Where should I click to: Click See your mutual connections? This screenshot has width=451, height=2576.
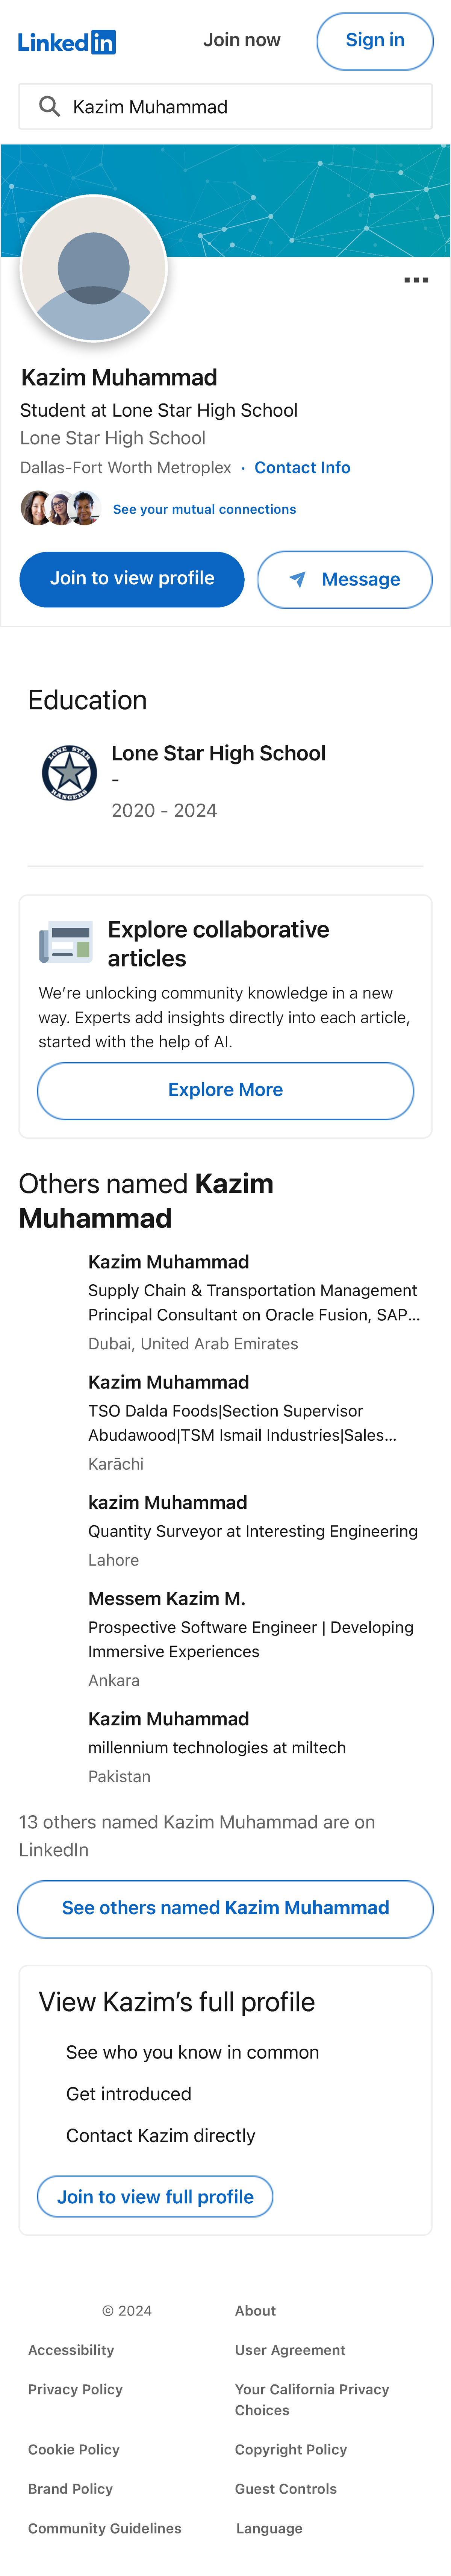204,509
